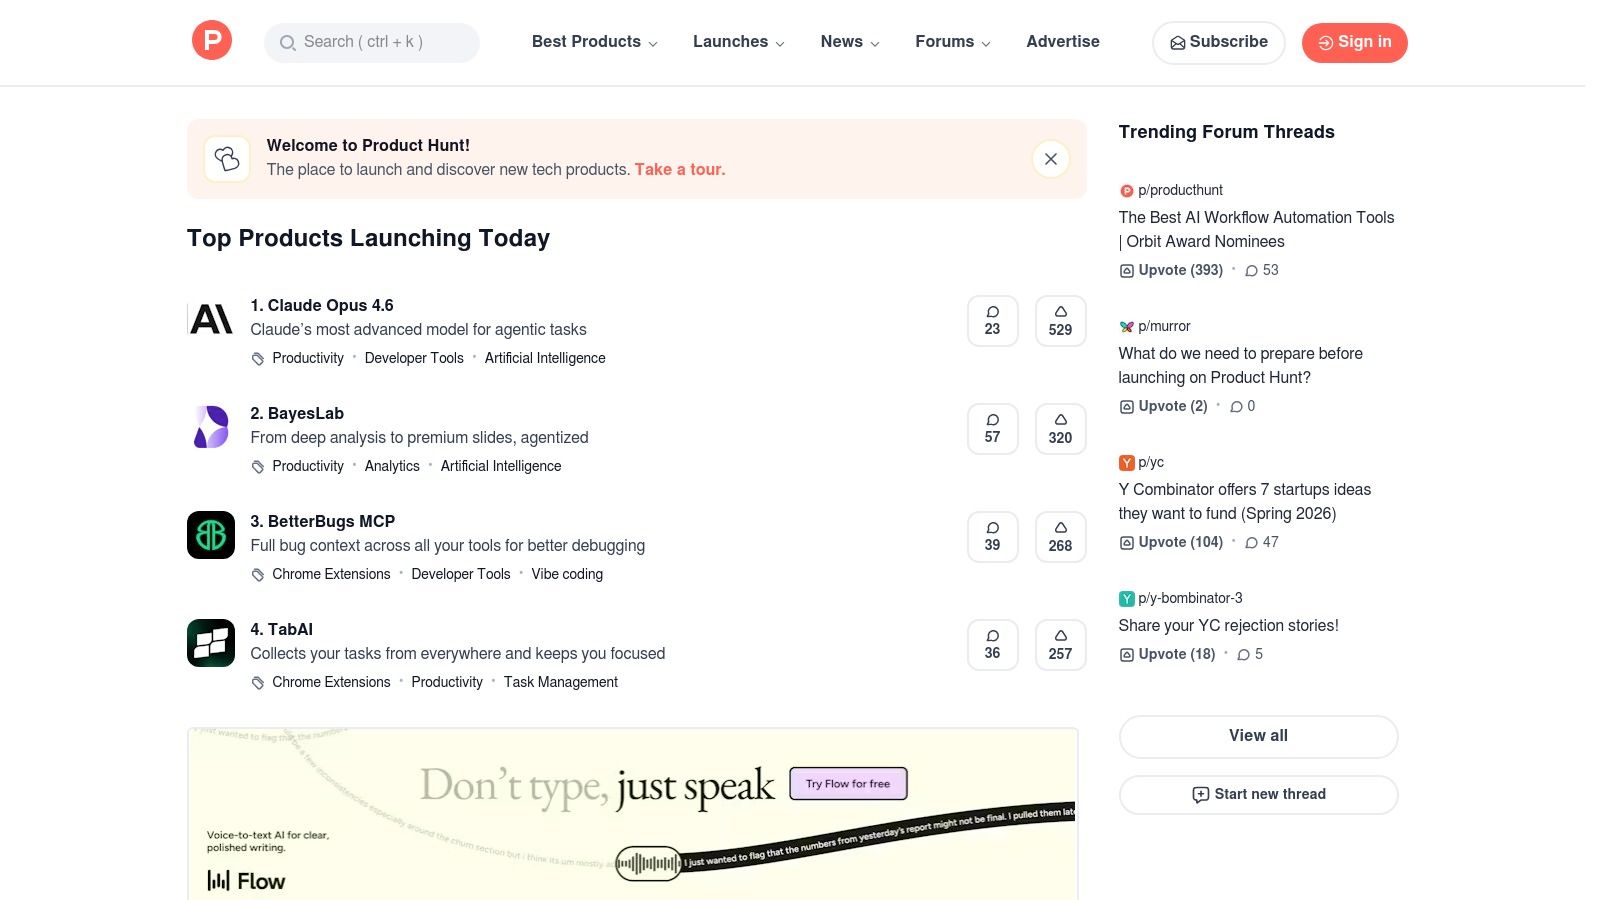This screenshot has height=900, width=1600.
Task: Follow the Take a tour link
Action: [680, 170]
